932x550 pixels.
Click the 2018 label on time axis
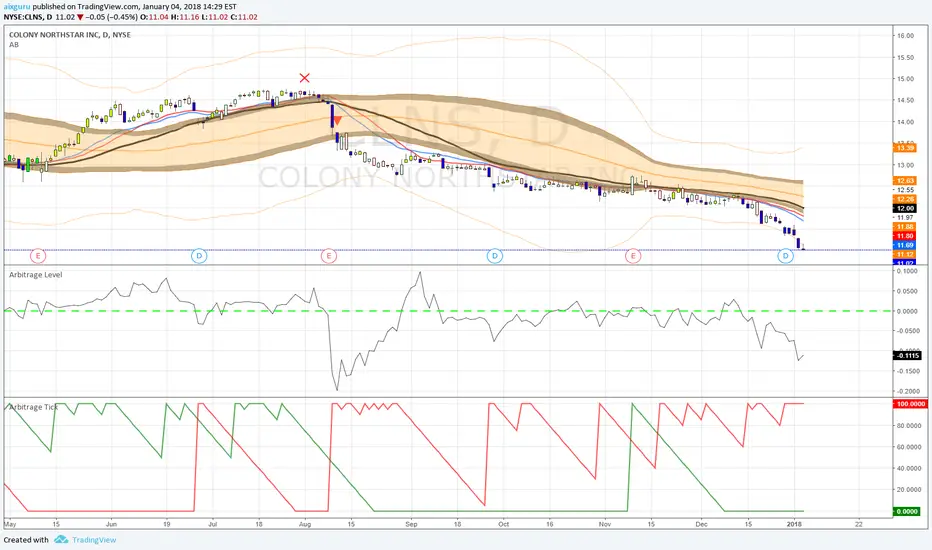point(794,524)
